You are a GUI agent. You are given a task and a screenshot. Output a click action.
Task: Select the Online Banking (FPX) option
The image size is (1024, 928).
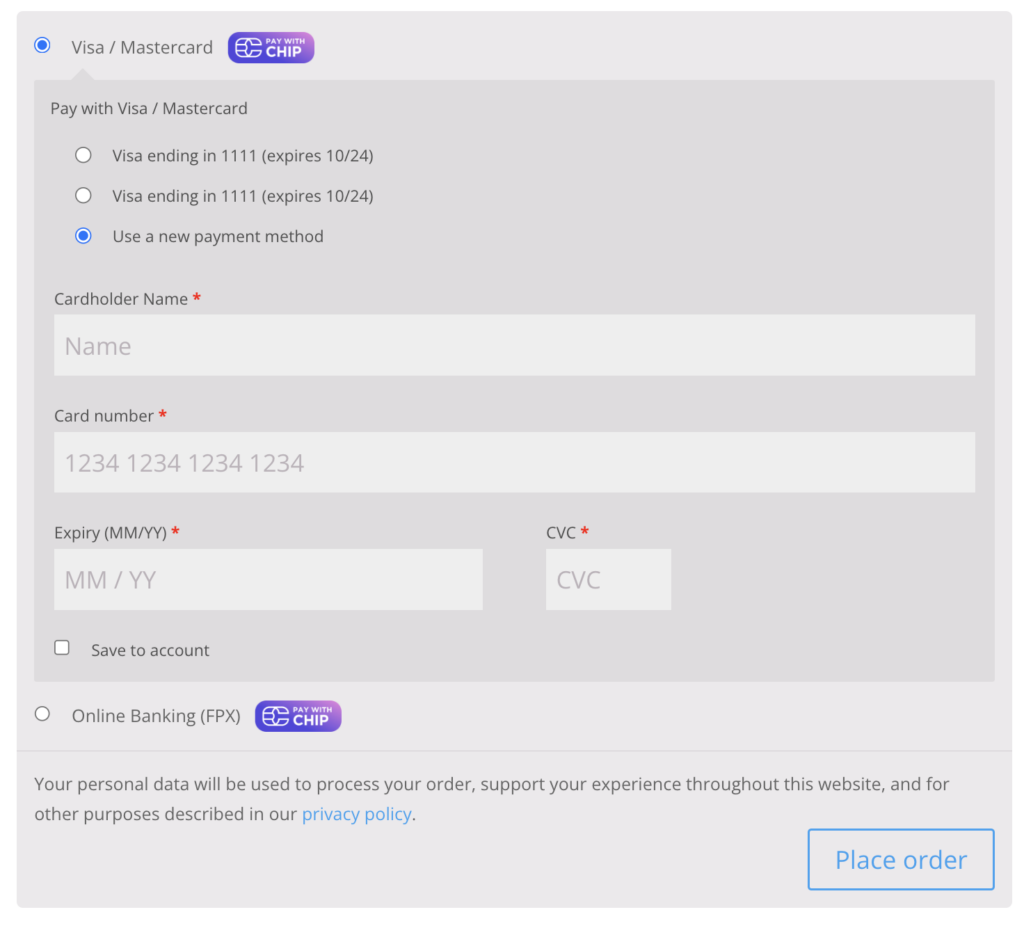coord(41,713)
